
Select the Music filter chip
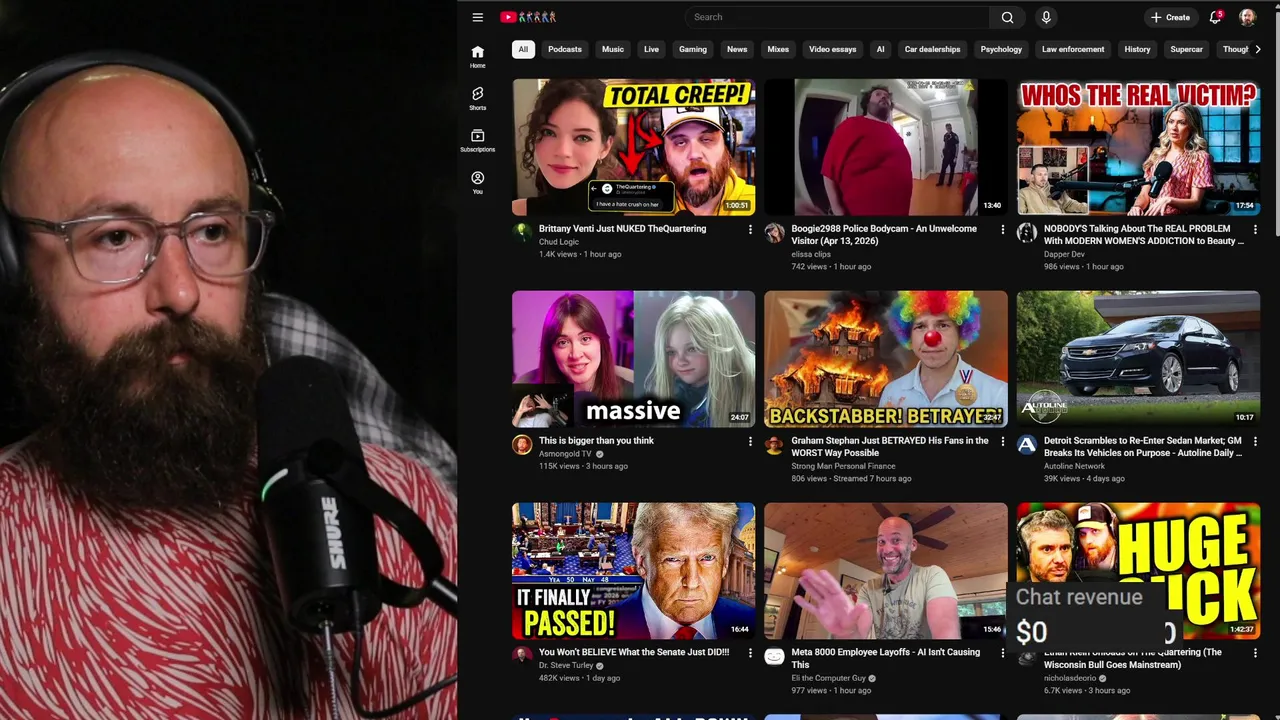click(x=613, y=49)
